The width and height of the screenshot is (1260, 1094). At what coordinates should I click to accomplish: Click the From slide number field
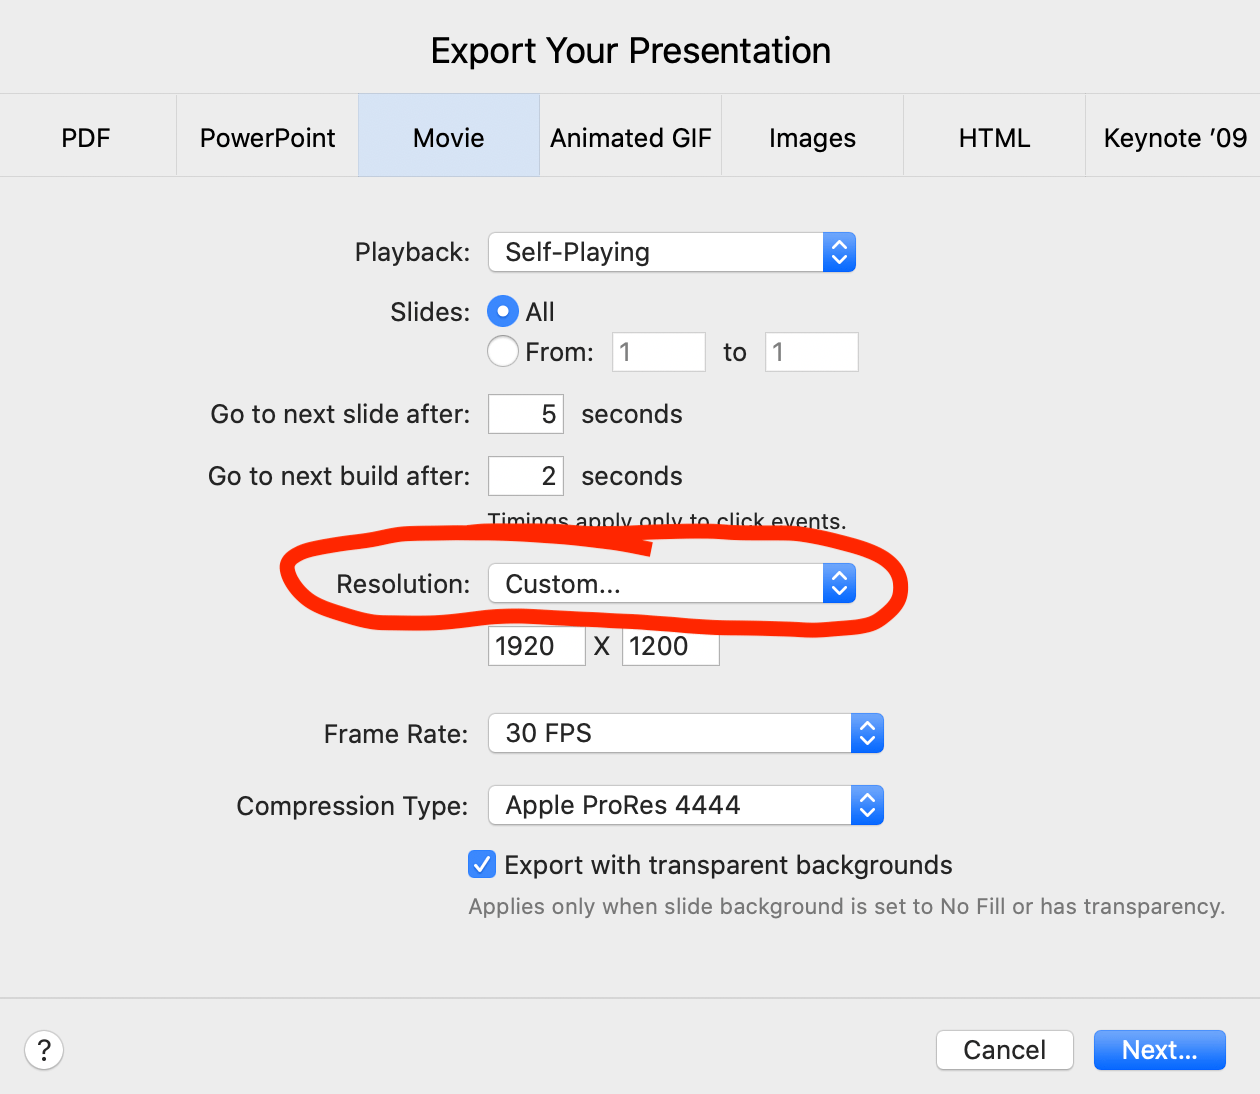[x=659, y=352]
